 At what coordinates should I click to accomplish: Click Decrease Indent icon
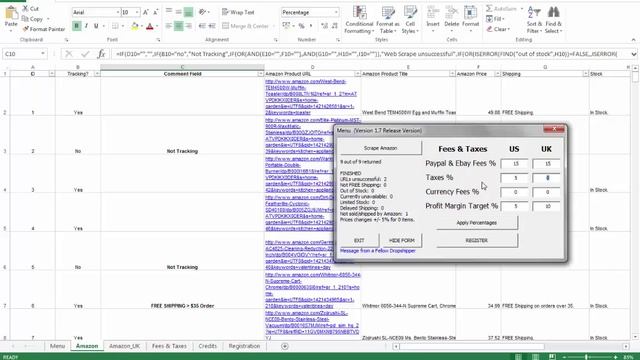[x=202, y=26]
